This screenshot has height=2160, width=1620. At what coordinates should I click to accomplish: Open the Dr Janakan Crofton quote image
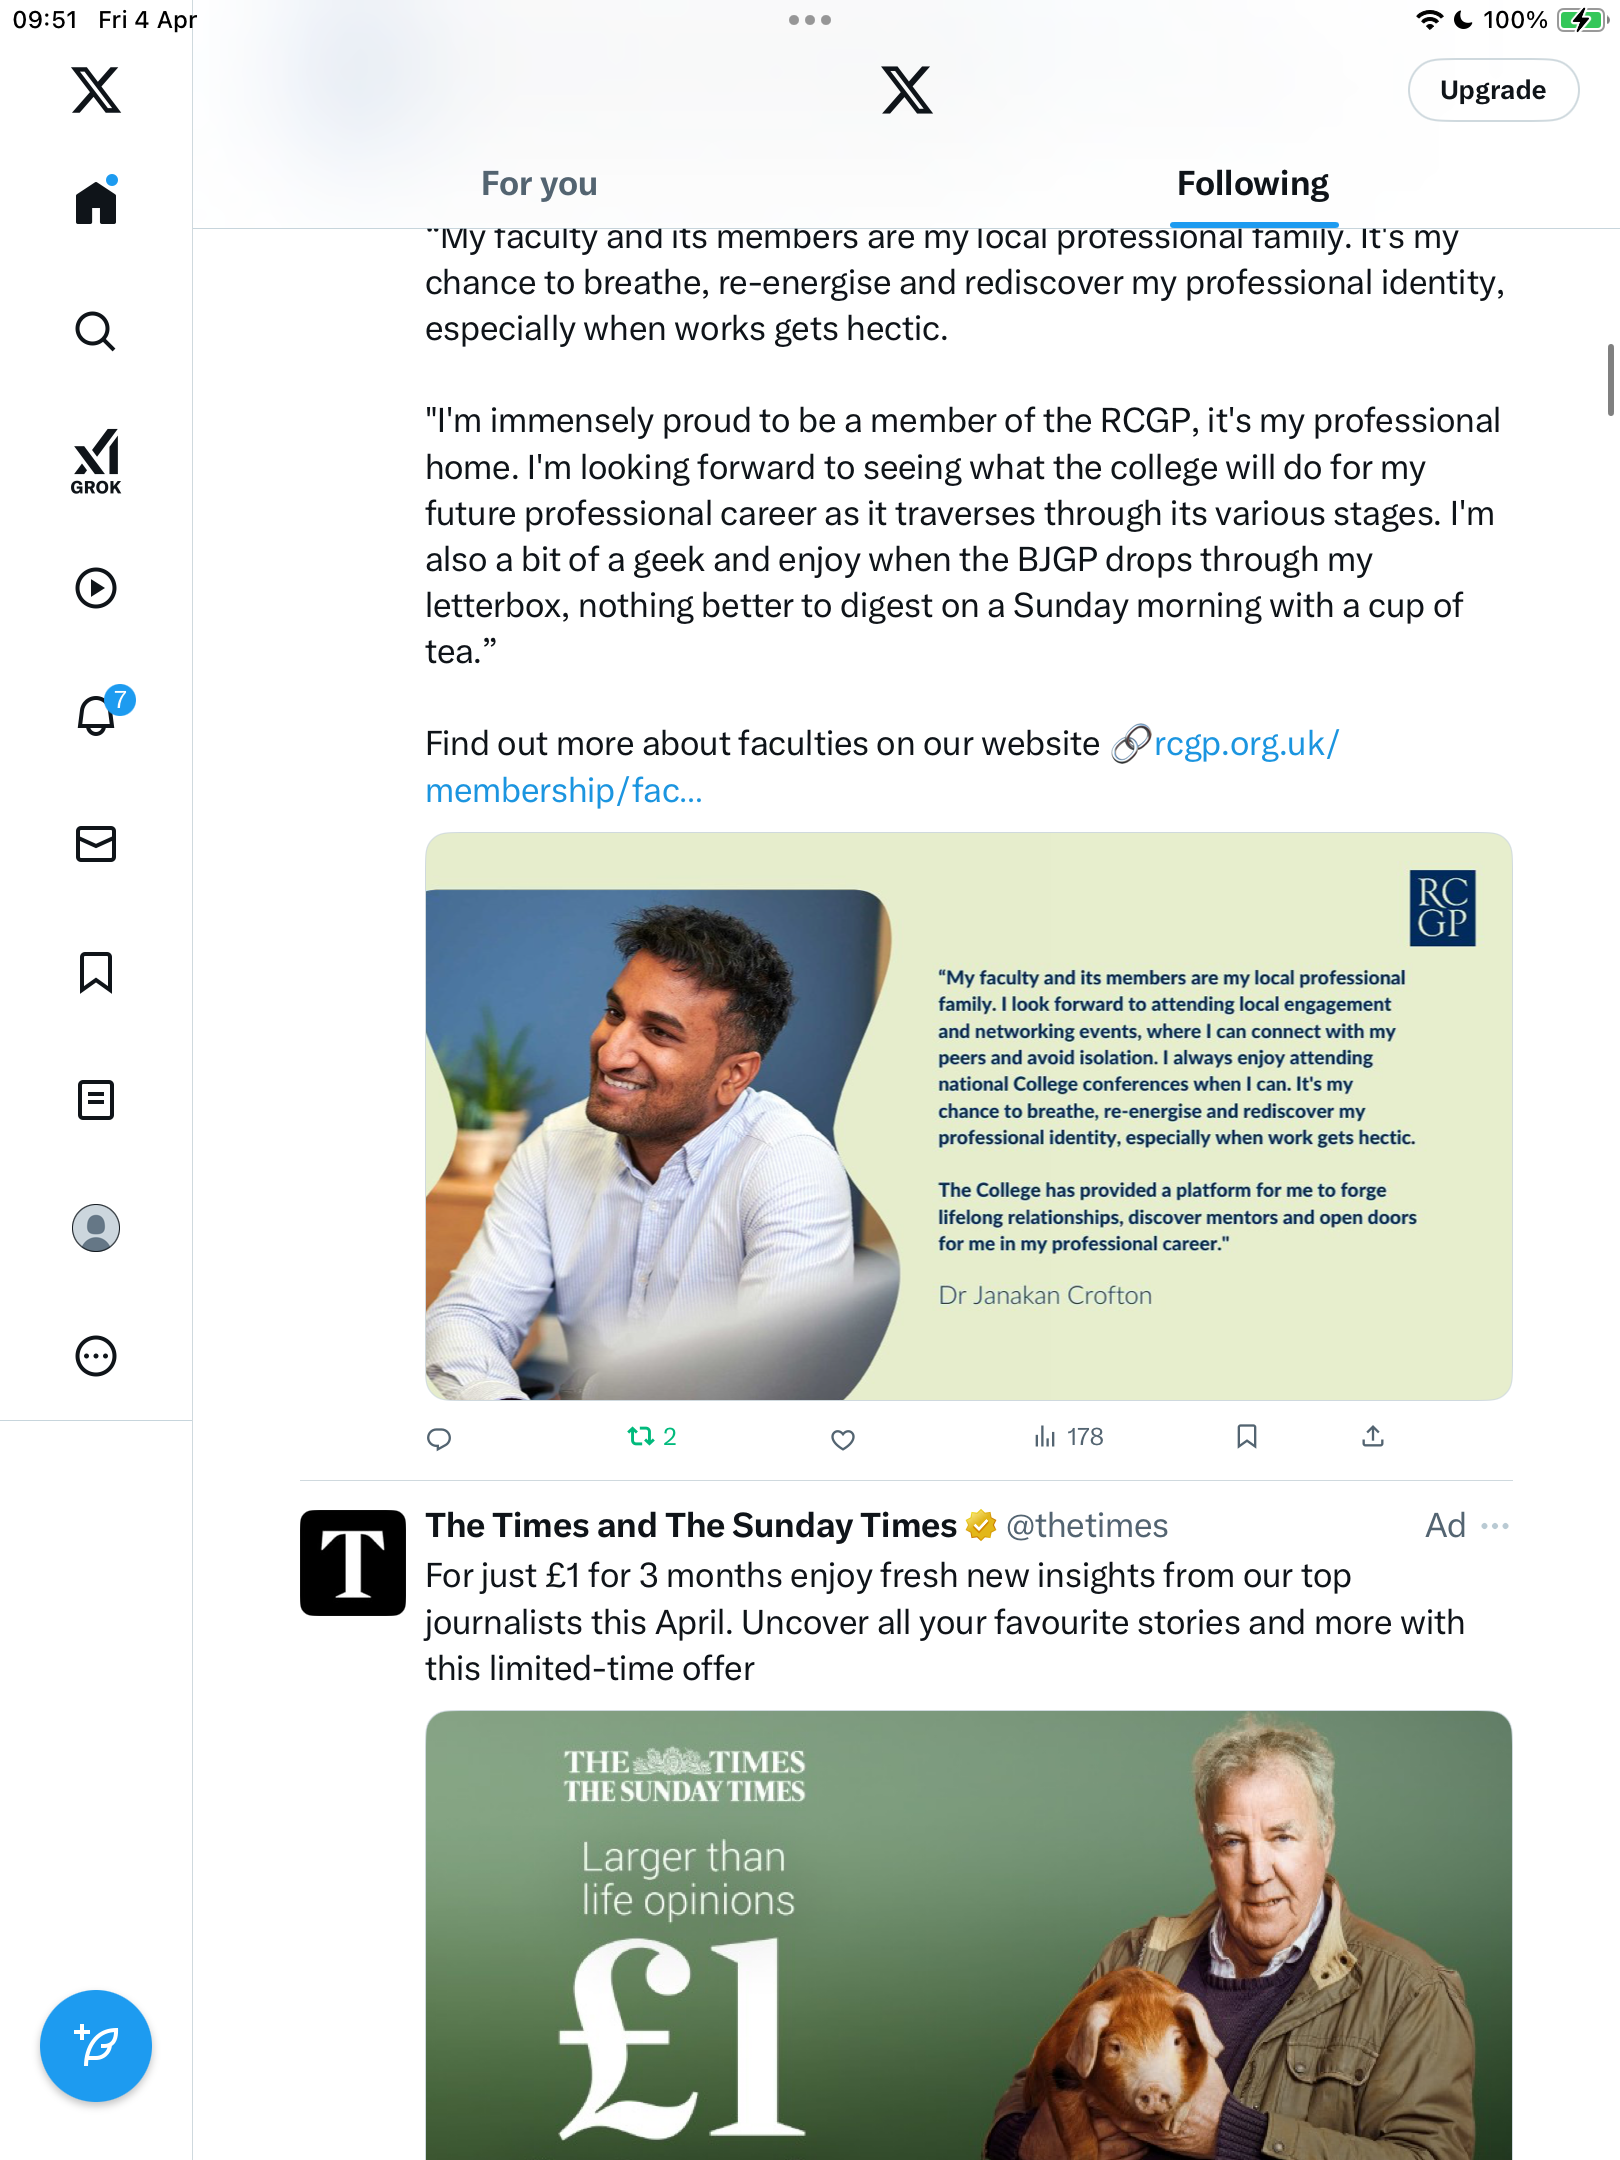[x=968, y=1116]
